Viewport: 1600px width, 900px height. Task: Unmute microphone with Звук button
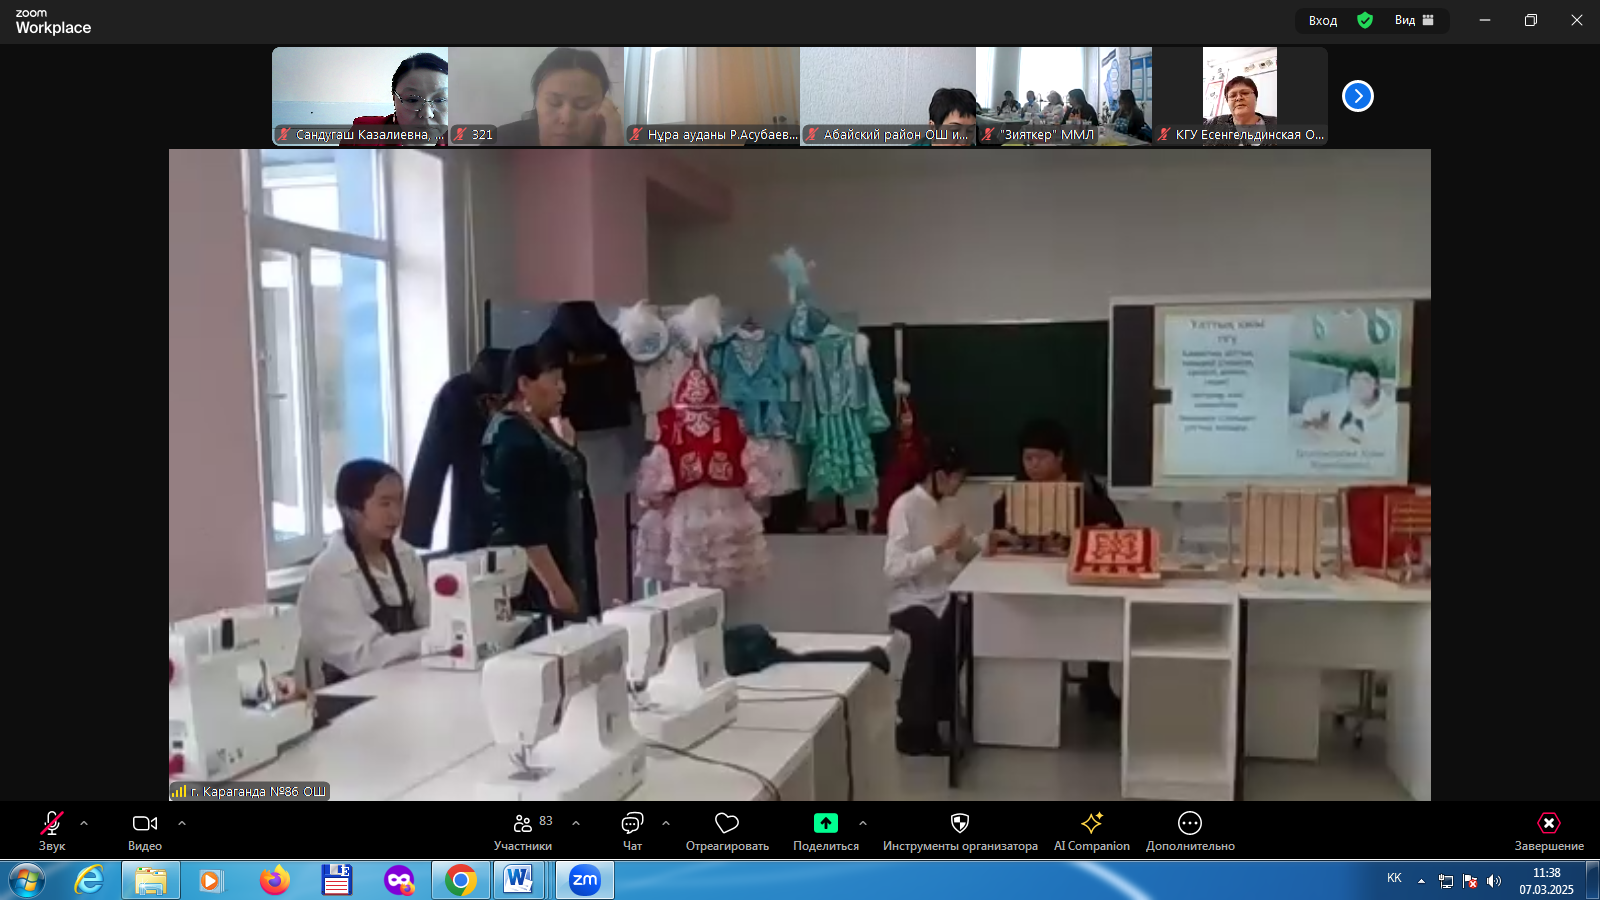52,824
